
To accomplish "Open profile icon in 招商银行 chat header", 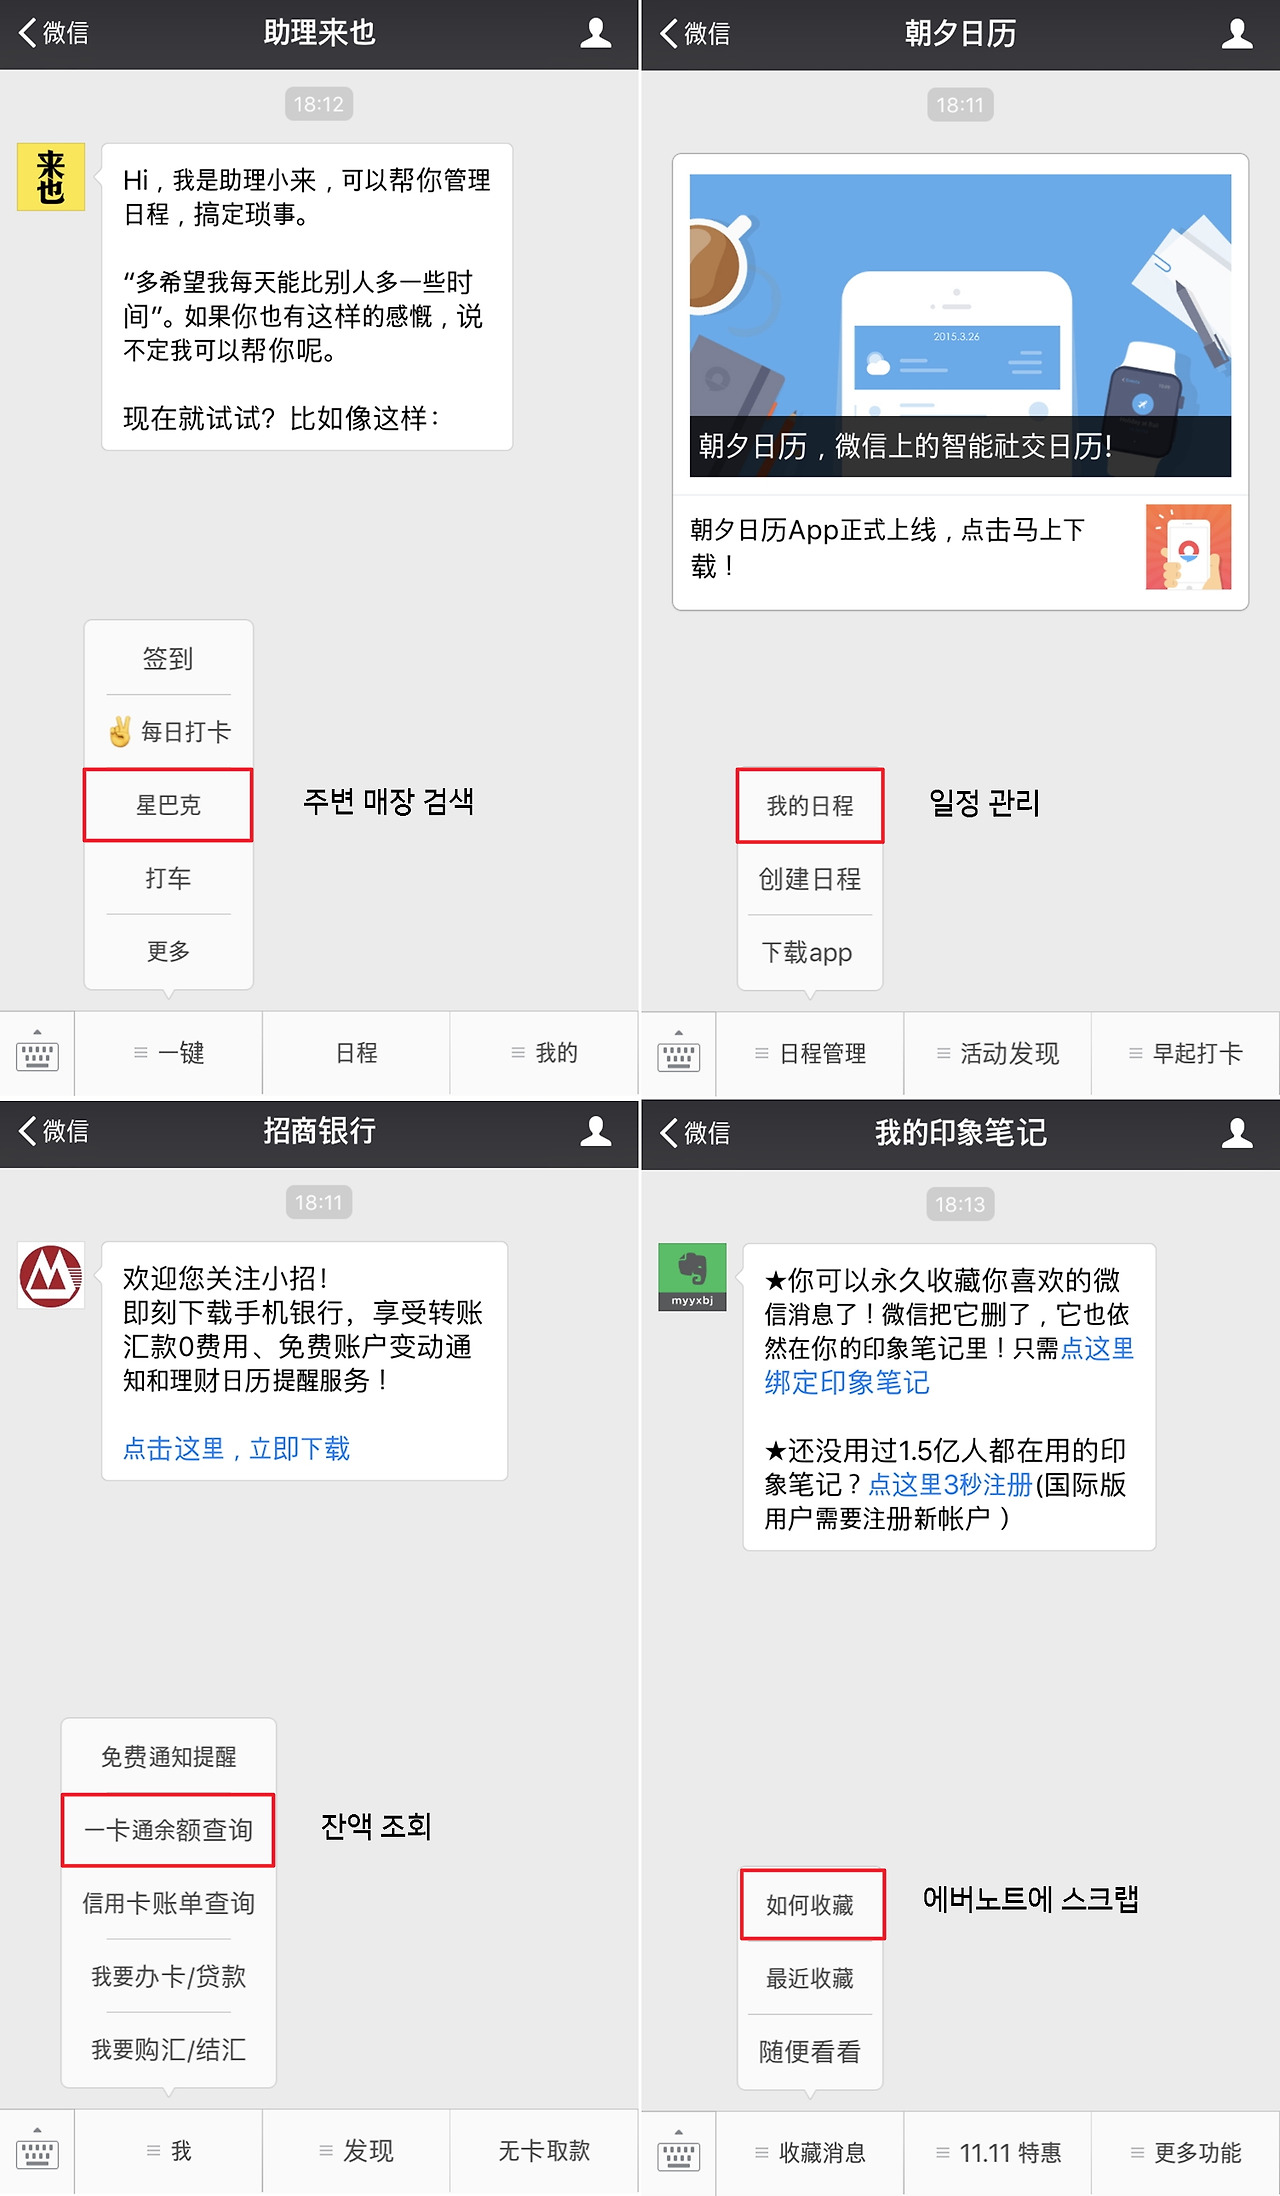I will [x=596, y=1131].
